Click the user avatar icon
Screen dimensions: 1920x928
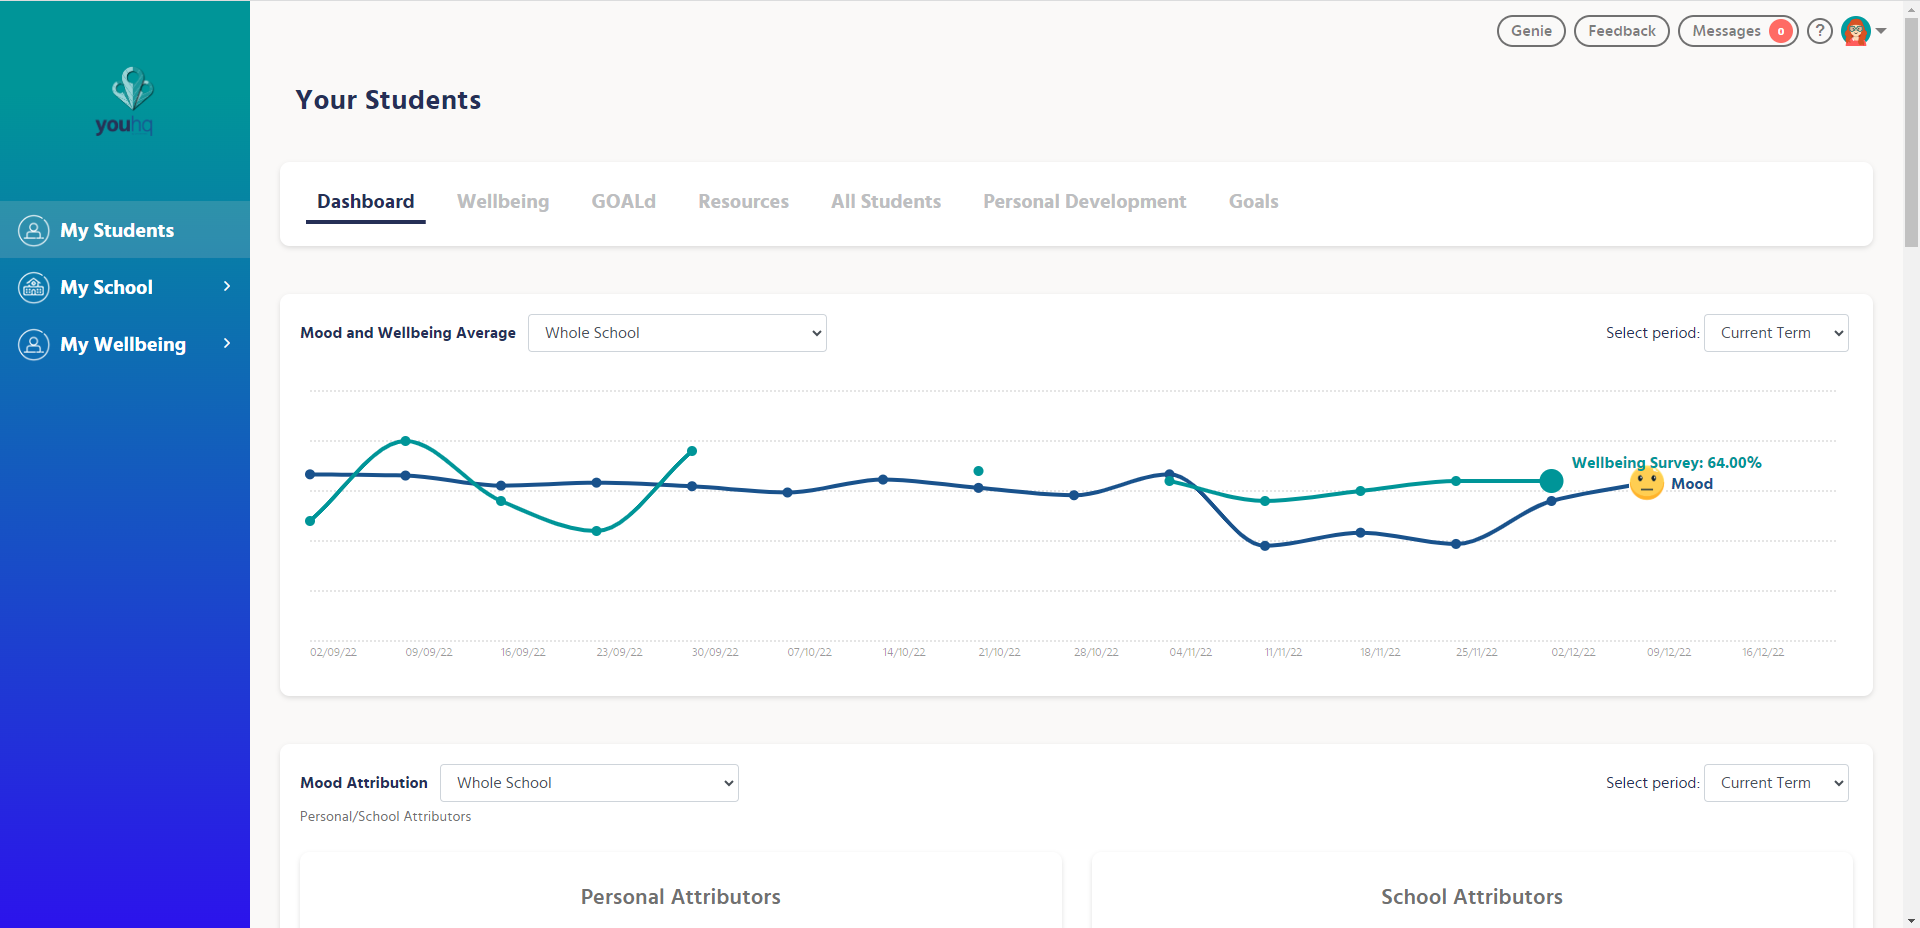click(x=1856, y=31)
